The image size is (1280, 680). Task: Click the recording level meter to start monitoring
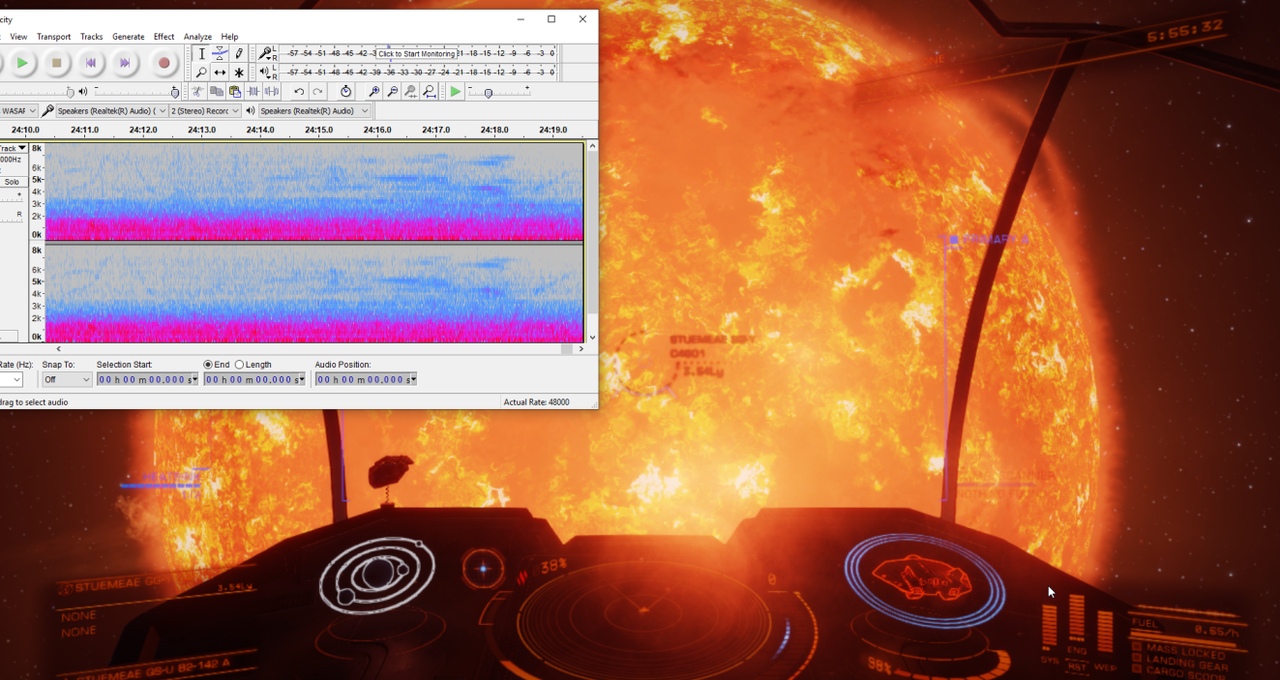click(x=418, y=53)
